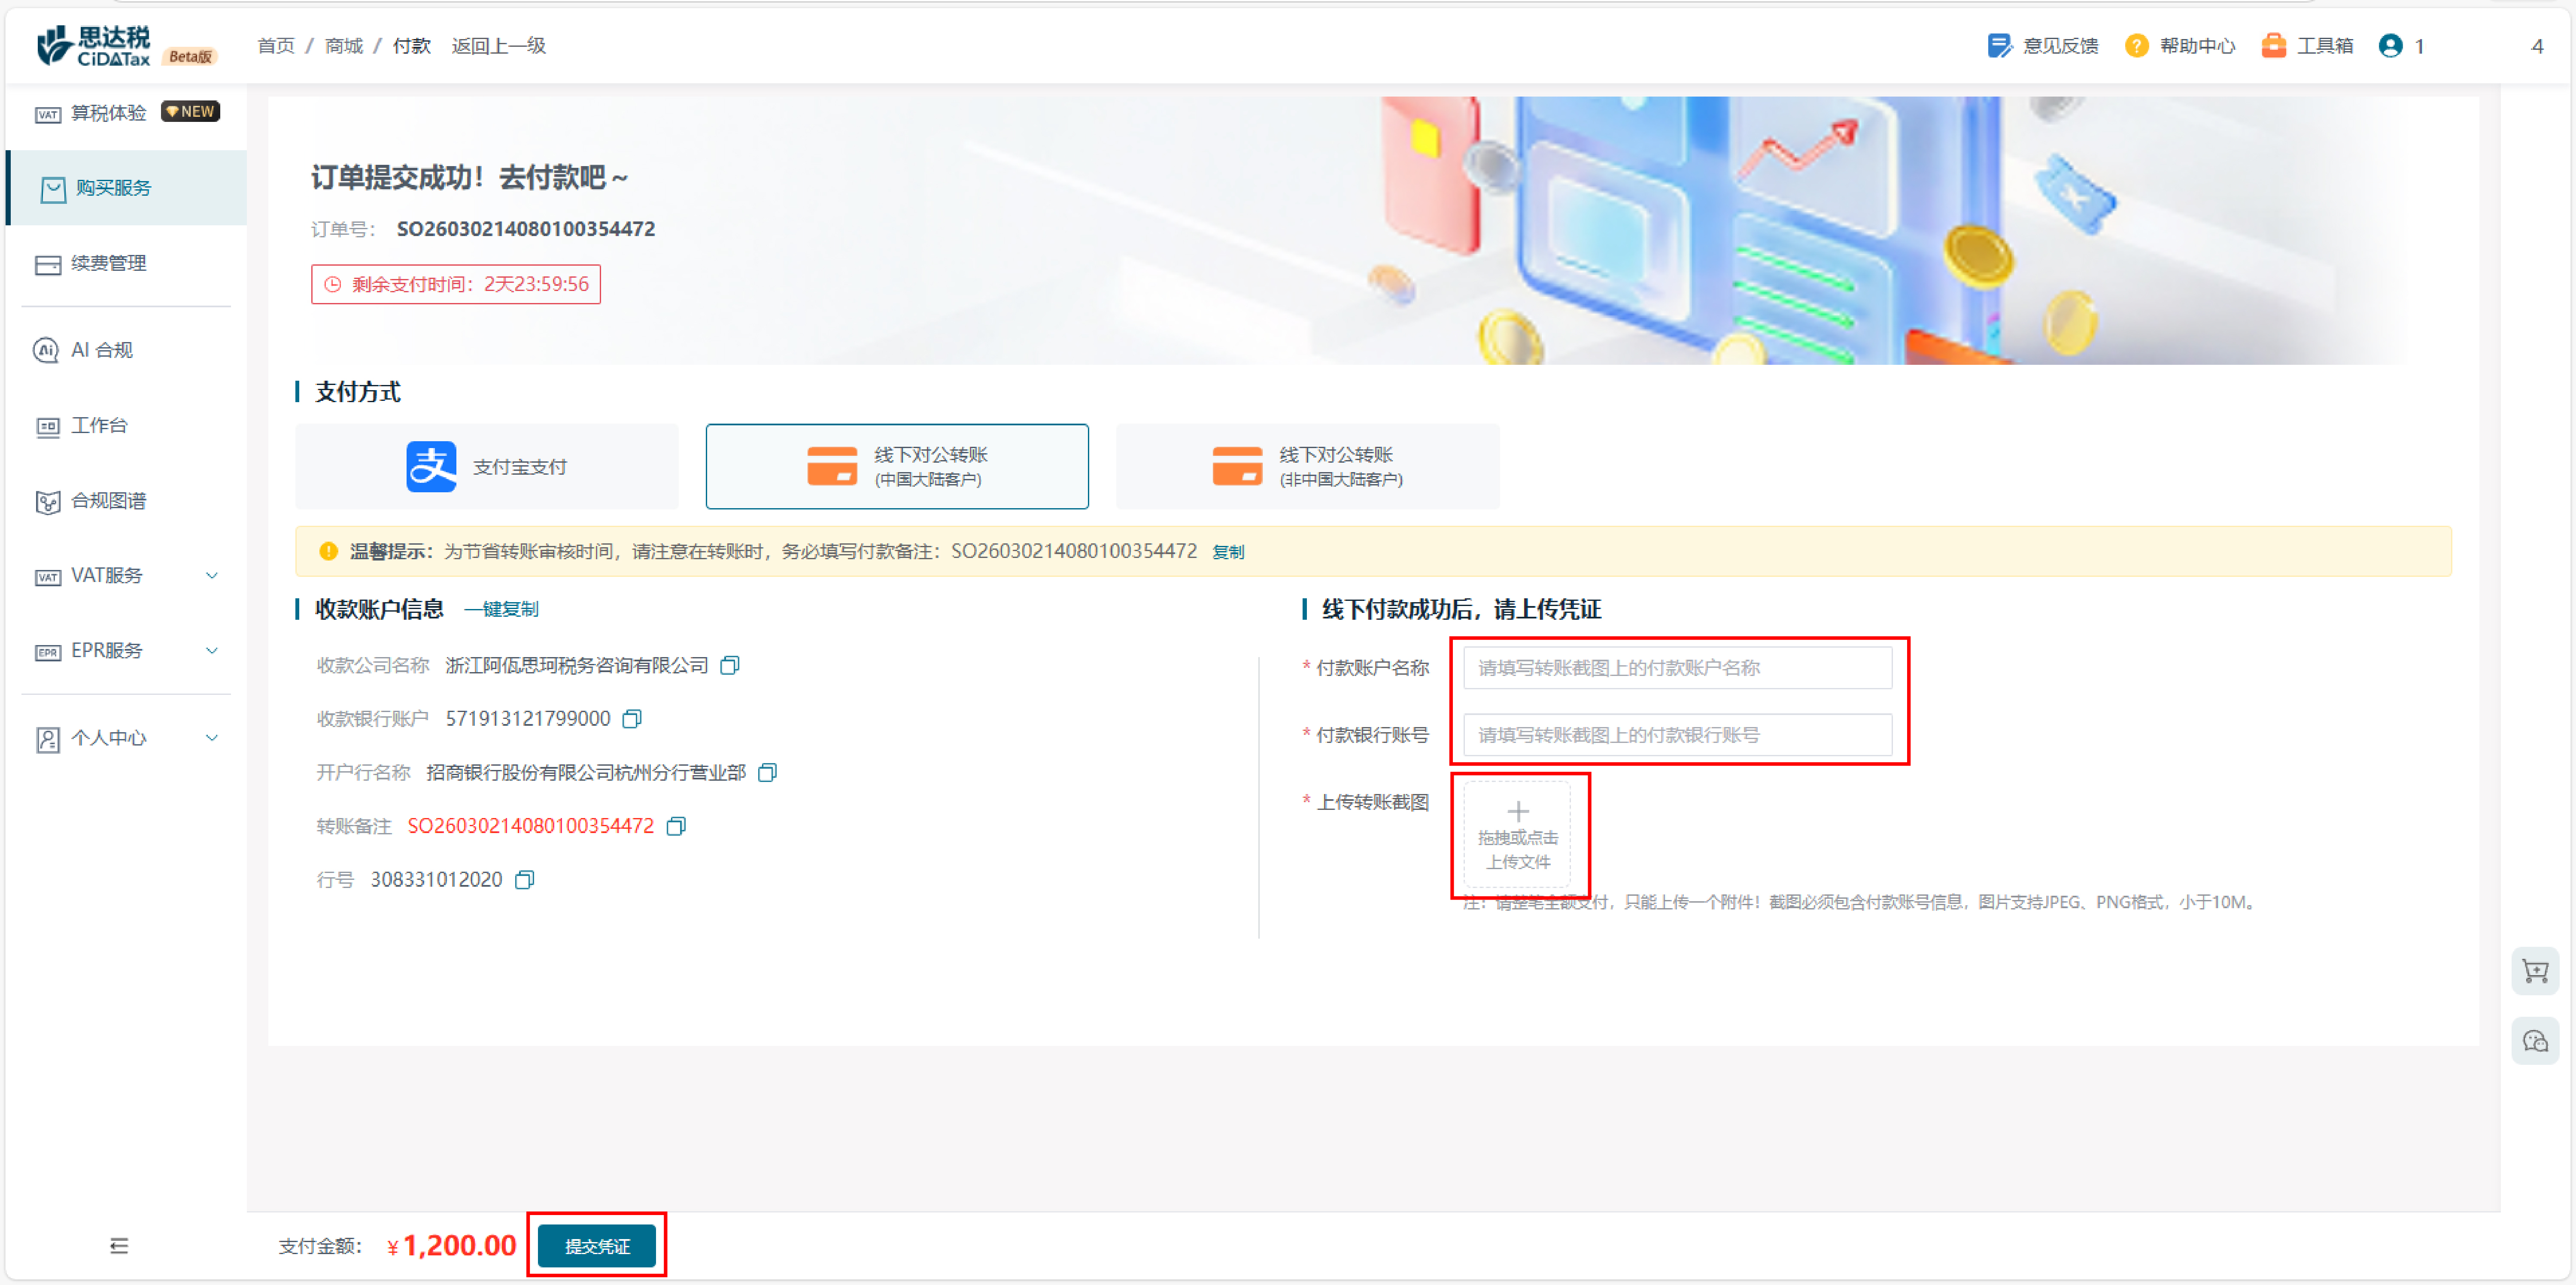Click the 付款账户名称 input field
Screen dimensions: 2576x1285
(x=1677, y=668)
